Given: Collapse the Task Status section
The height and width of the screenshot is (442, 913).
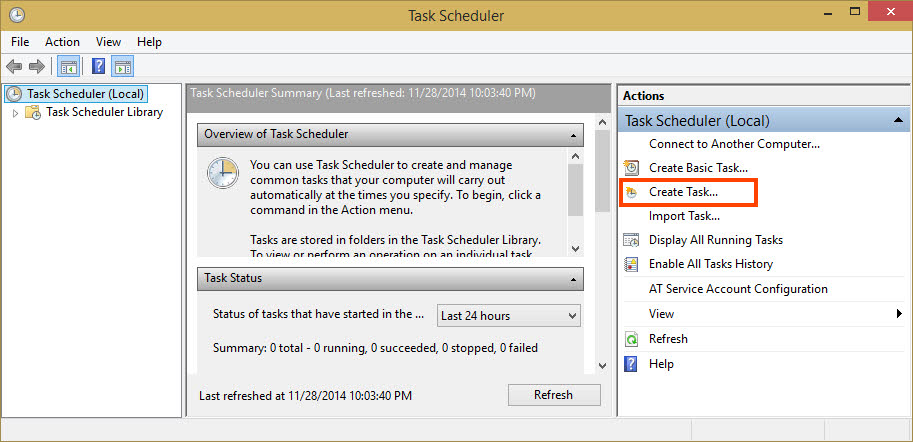Looking at the screenshot, I should (x=574, y=280).
